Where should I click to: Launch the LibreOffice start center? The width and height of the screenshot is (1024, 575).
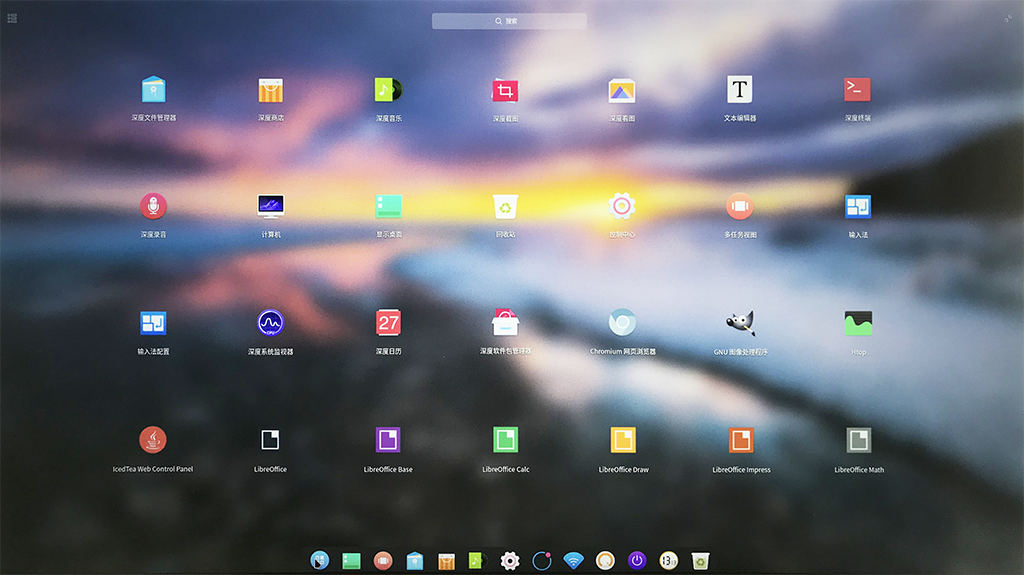click(270, 440)
